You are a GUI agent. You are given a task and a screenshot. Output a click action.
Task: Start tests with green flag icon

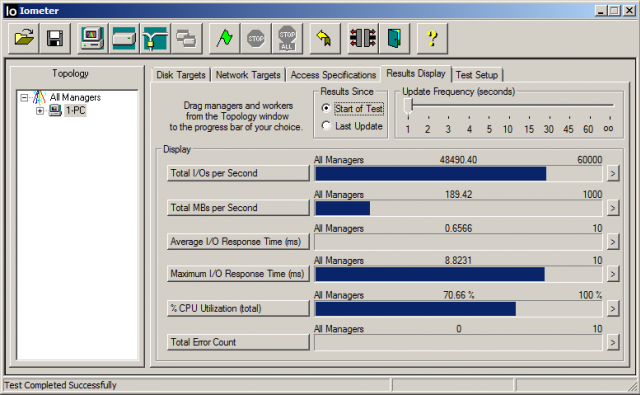[224, 38]
